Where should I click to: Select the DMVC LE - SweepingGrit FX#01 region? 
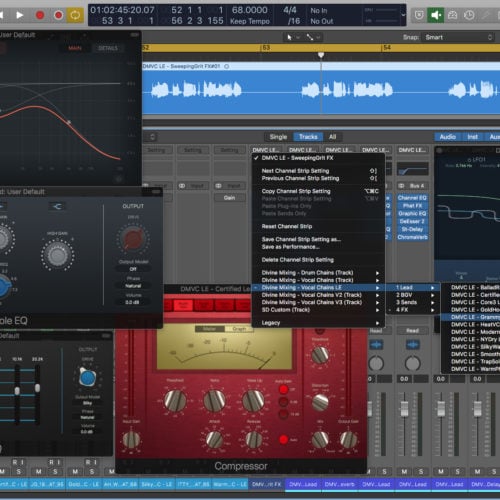tap(321, 88)
